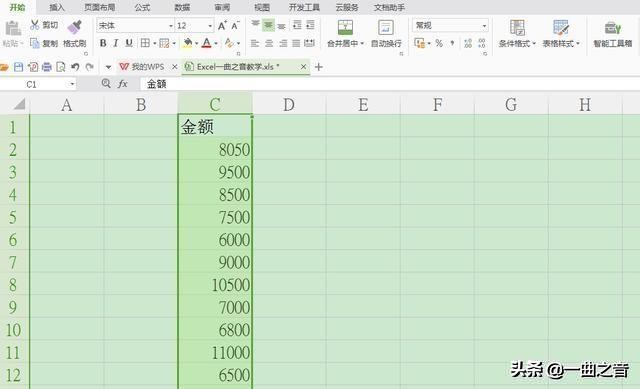Click the Paste (粘贴) clipboard icon
Screen dimensions: 640x389
click(x=13, y=28)
